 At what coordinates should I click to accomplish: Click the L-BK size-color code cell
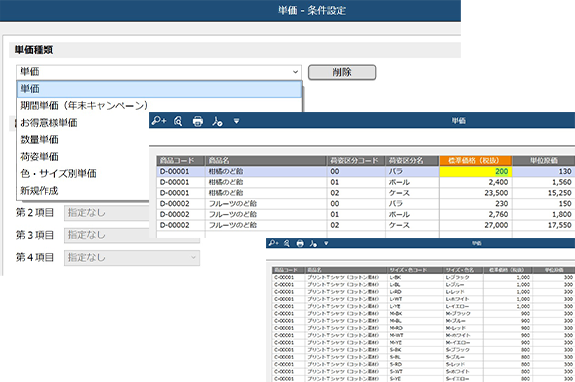(415, 278)
